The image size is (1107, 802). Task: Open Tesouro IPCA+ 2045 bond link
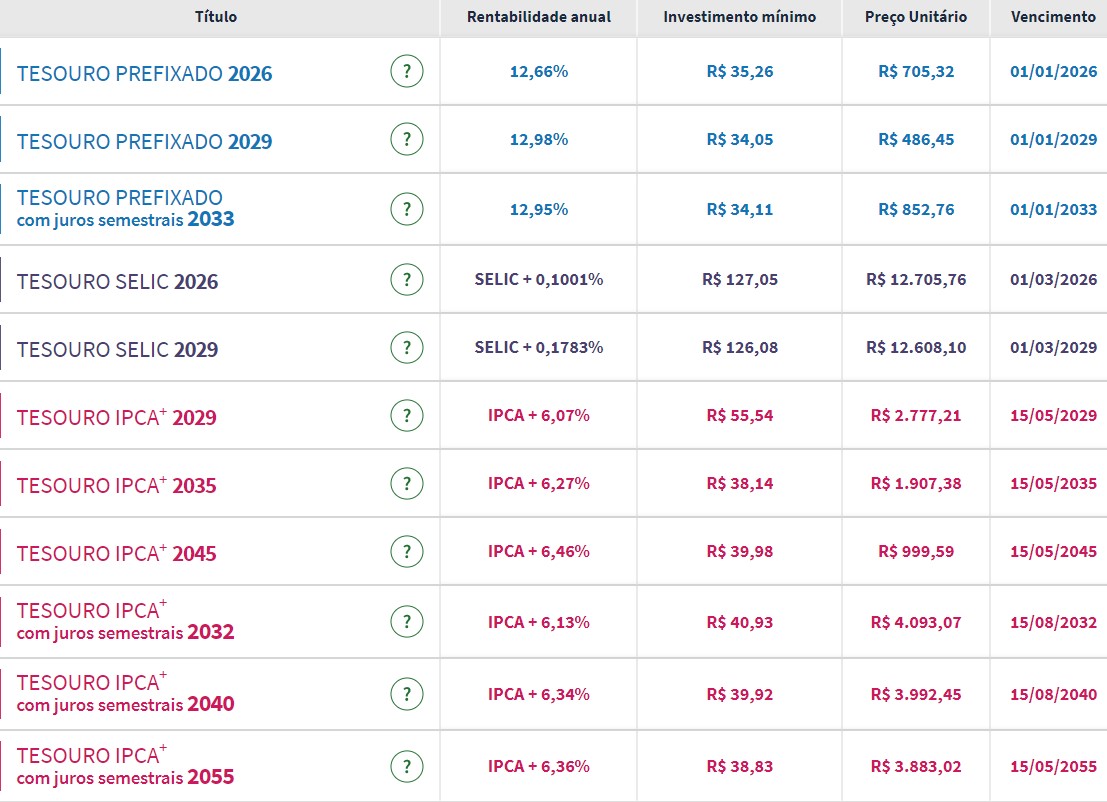click(116, 554)
